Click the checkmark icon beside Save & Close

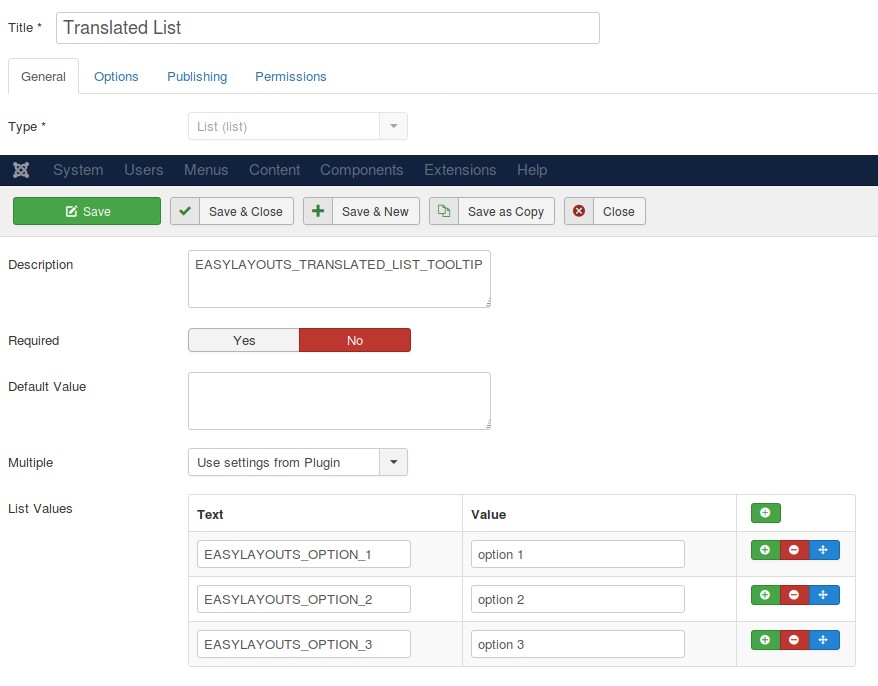185,211
